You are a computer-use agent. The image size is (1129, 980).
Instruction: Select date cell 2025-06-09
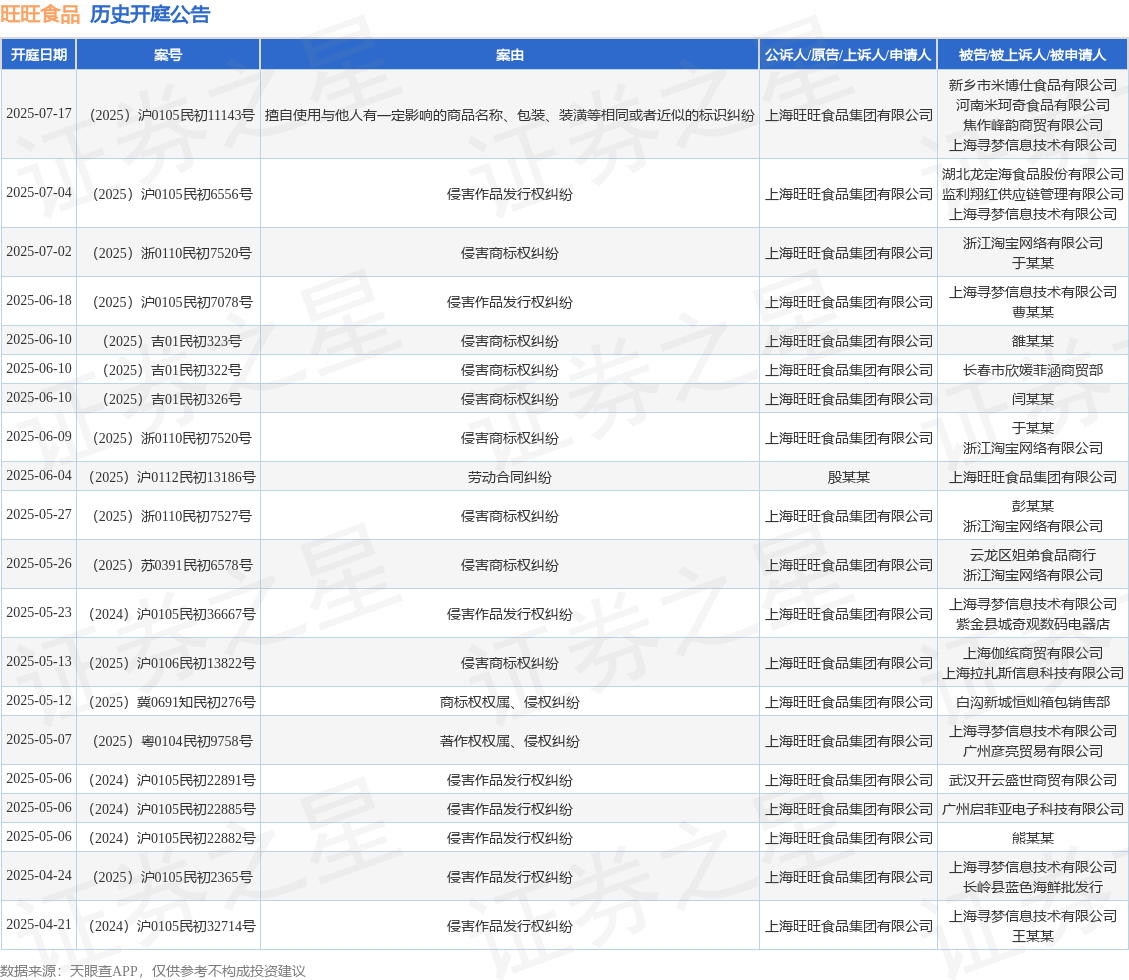[39, 437]
